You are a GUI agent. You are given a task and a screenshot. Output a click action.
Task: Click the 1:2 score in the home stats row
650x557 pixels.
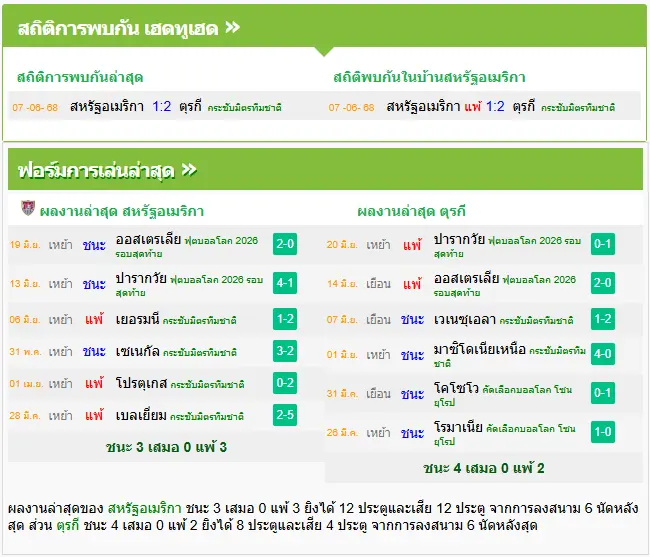(495, 107)
